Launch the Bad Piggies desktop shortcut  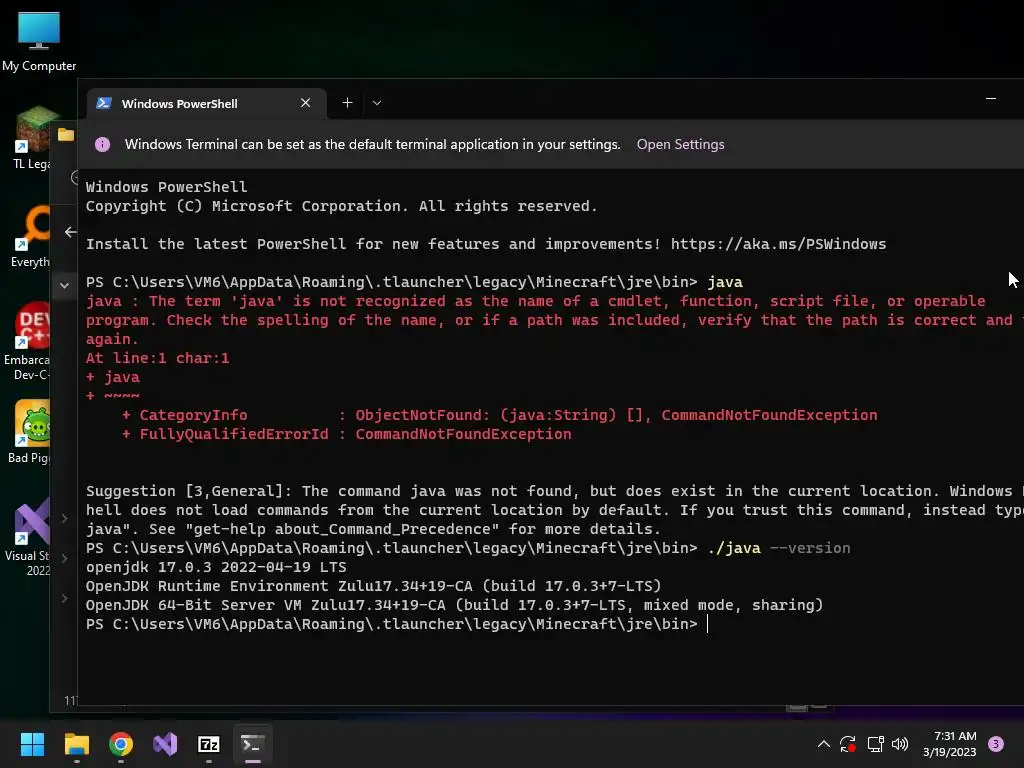pos(30,432)
